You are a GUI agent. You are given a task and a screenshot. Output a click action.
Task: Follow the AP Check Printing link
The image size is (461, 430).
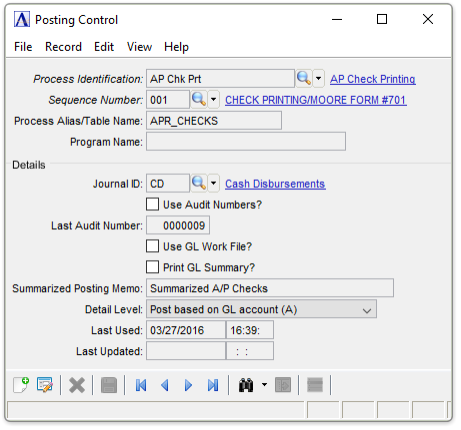tap(373, 79)
